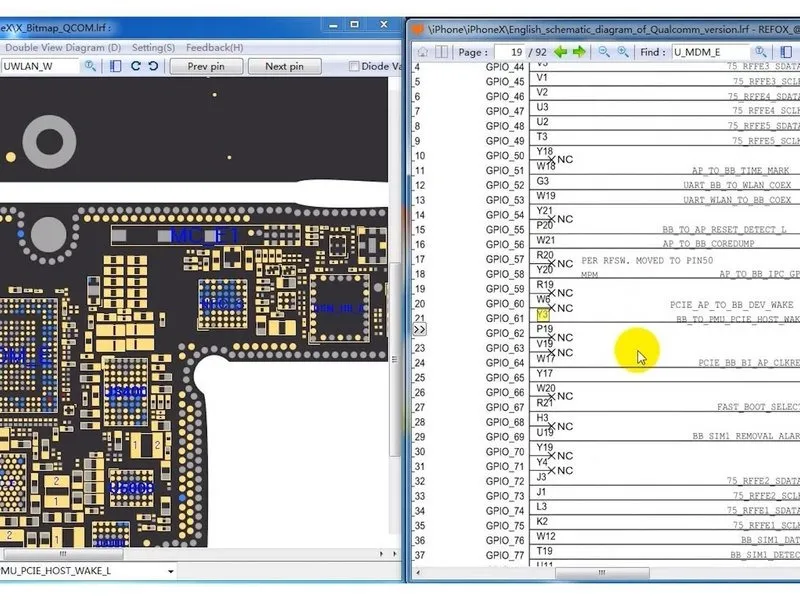Click pin number T19 in schematic

point(544,551)
